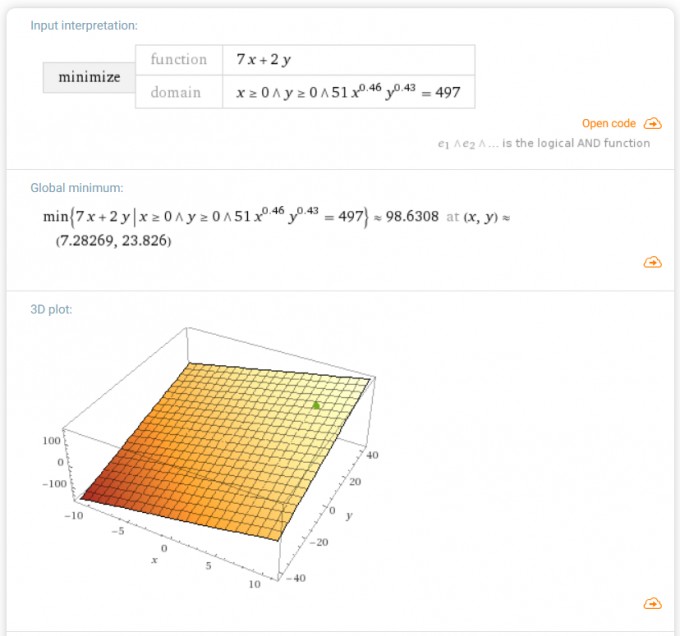Open the 3D plot section's cloud icon
The width and height of the screenshot is (680, 636).
pyautogui.click(x=653, y=603)
